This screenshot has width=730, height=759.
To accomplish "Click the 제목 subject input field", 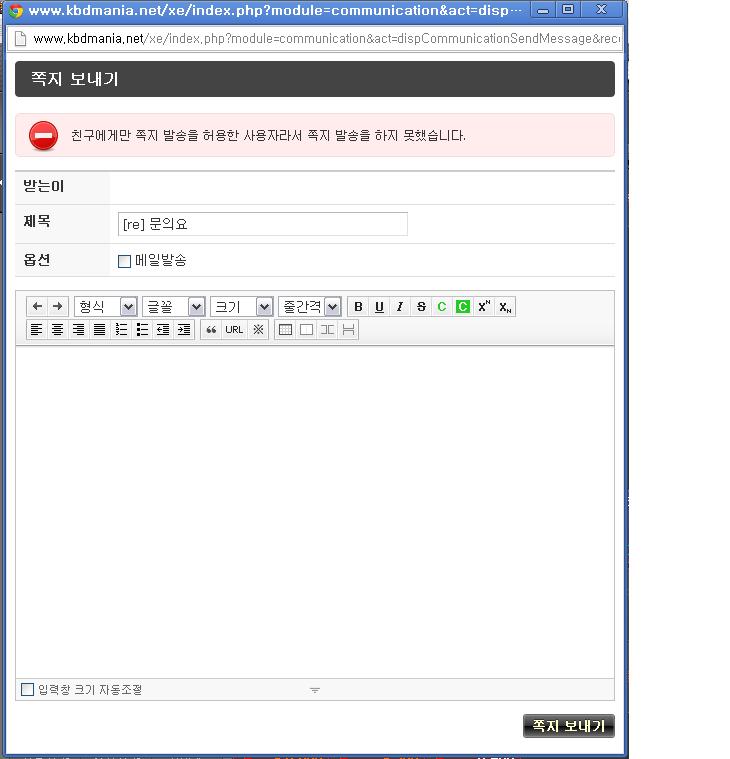I will [x=263, y=224].
